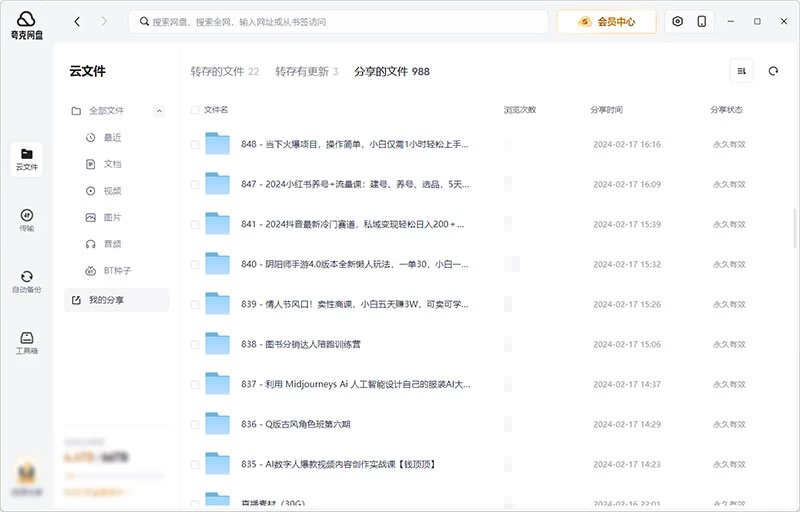The height and width of the screenshot is (512, 800).
Task: Open the 传输 transfer panel icon
Action: pyautogui.click(x=27, y=220)
